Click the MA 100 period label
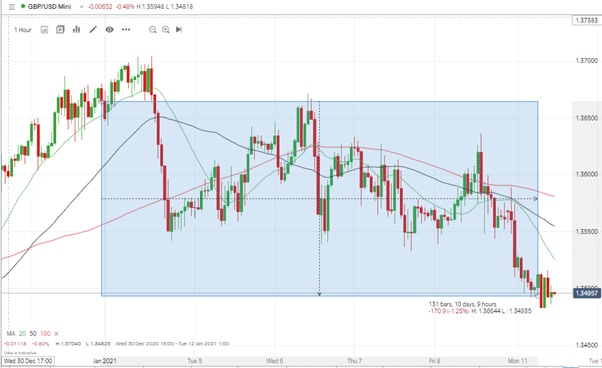This screenshot has height=368, width=602. click(45, 333)
